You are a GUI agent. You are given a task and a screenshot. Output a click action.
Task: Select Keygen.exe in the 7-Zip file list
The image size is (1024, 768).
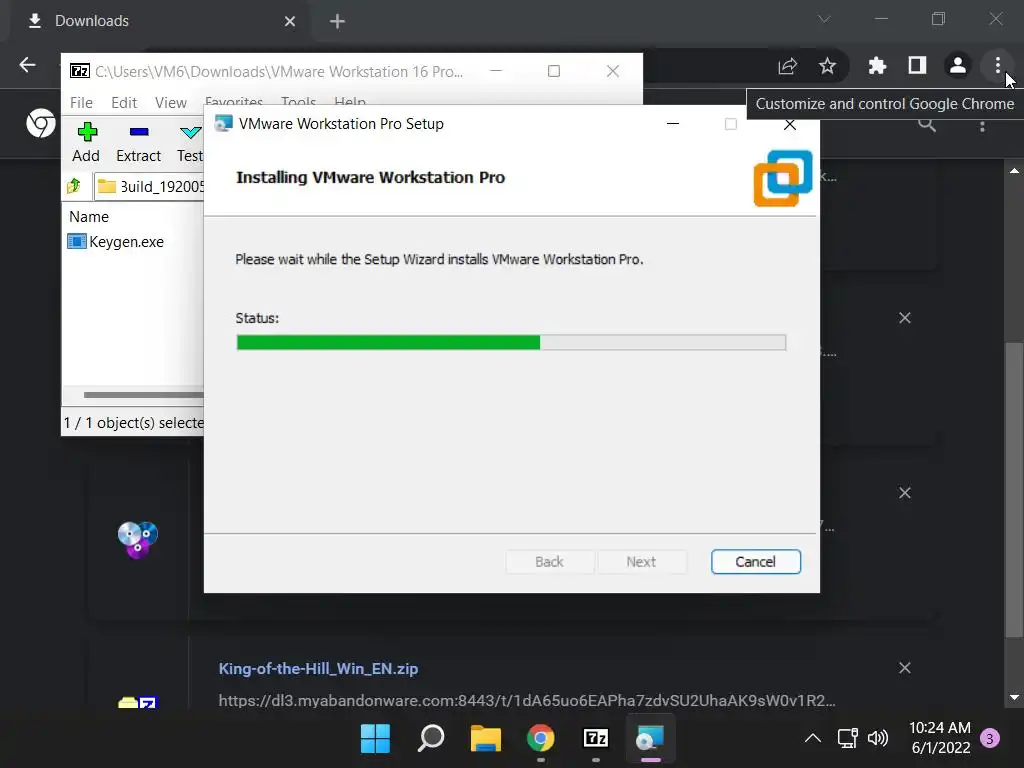(x=116, y=242)
